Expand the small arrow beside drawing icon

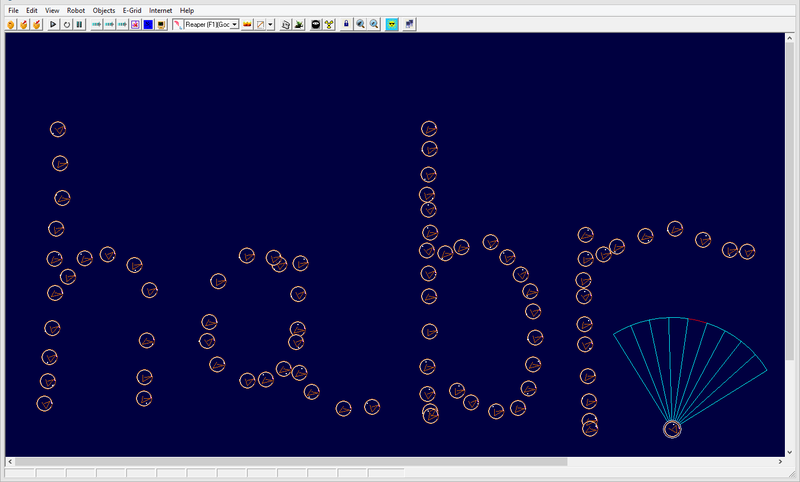pos(270,24)
